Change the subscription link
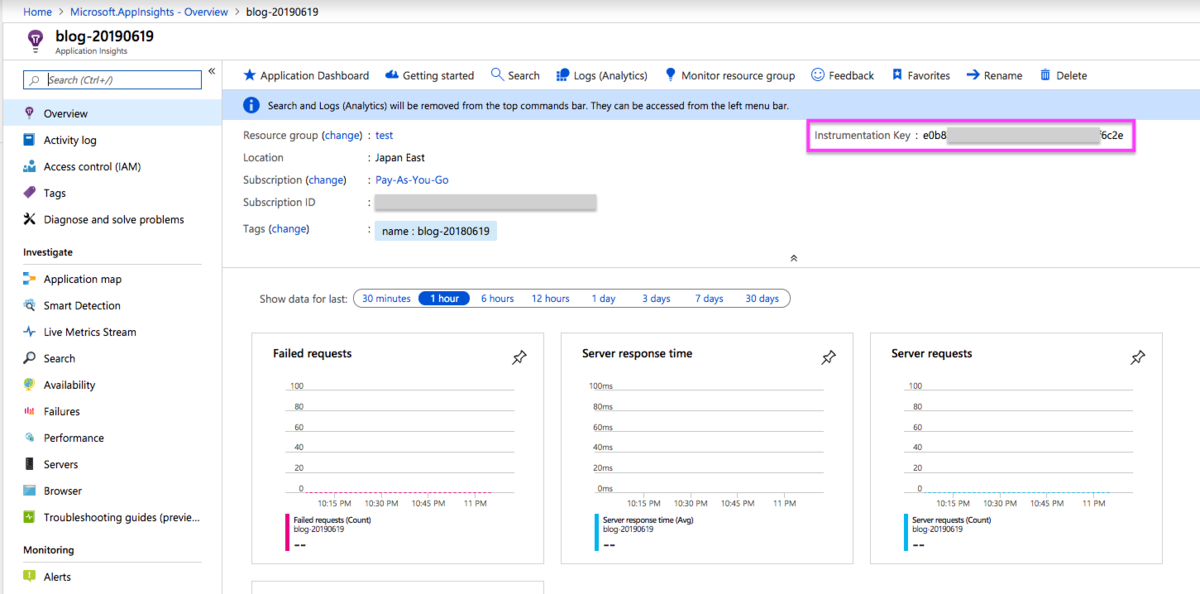 click(x=325, y=180)
